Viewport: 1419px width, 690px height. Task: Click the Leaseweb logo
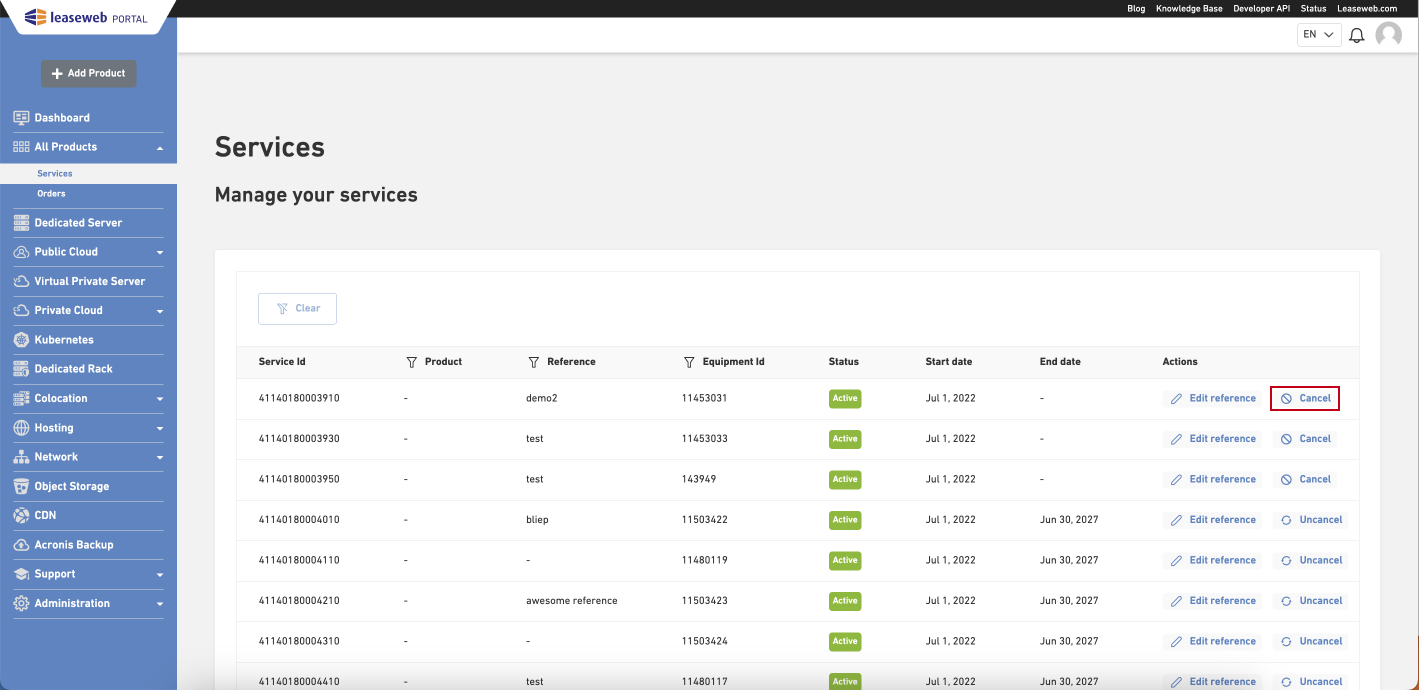pos(84,16)
